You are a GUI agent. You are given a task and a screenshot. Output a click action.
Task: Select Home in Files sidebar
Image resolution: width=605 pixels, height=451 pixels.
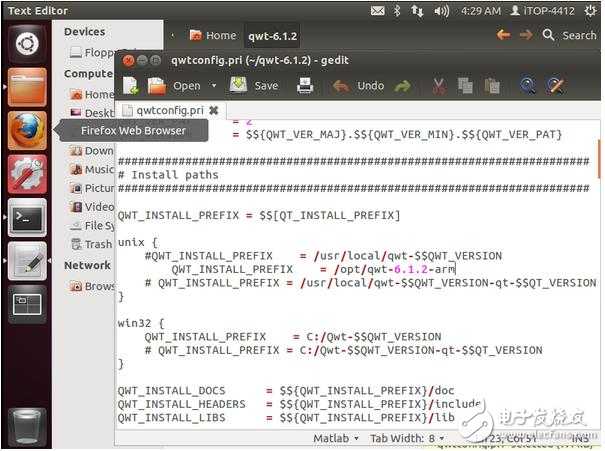coord(92,94)
